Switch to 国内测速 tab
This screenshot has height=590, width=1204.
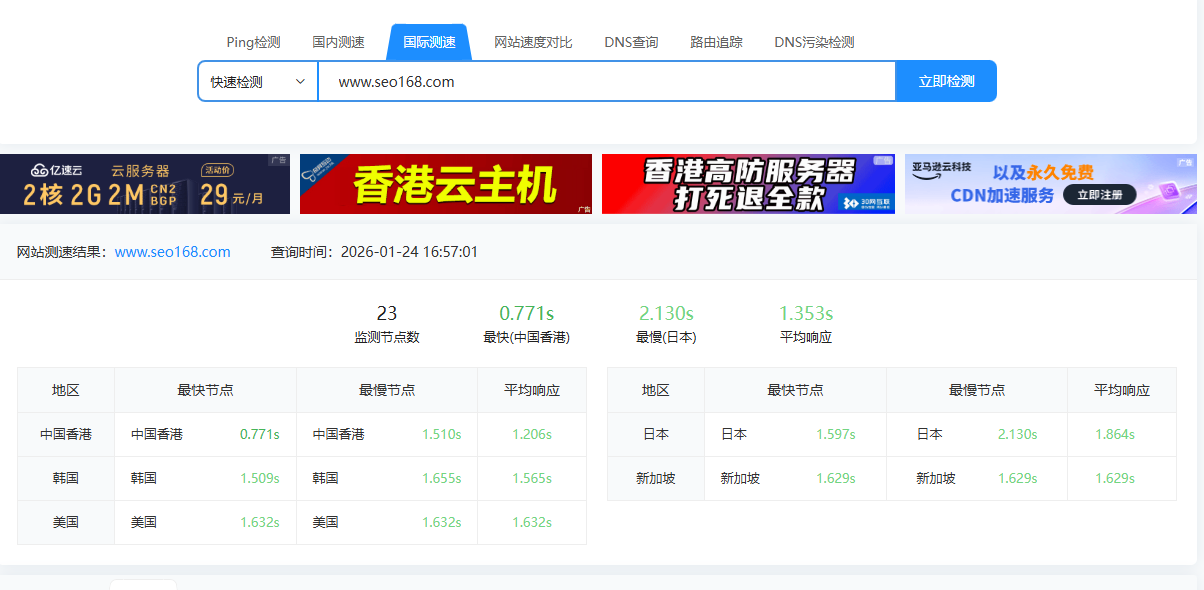coord(338,42)
